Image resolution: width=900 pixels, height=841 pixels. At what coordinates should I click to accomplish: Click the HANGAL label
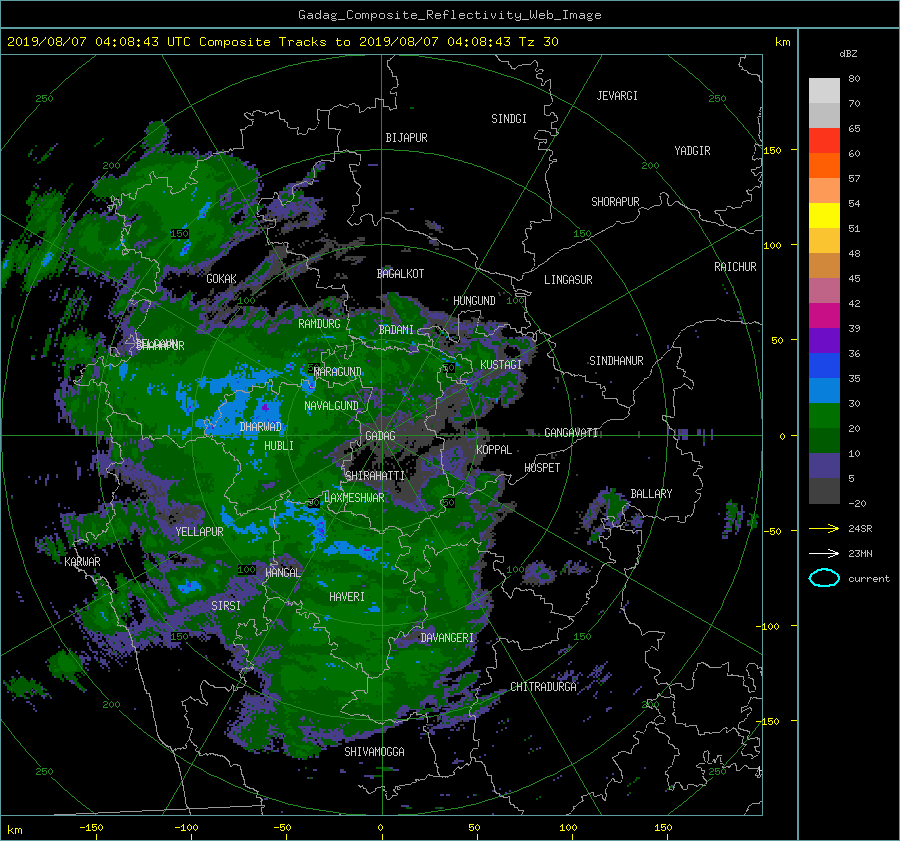pyautogui.click(x=282, y=573)
